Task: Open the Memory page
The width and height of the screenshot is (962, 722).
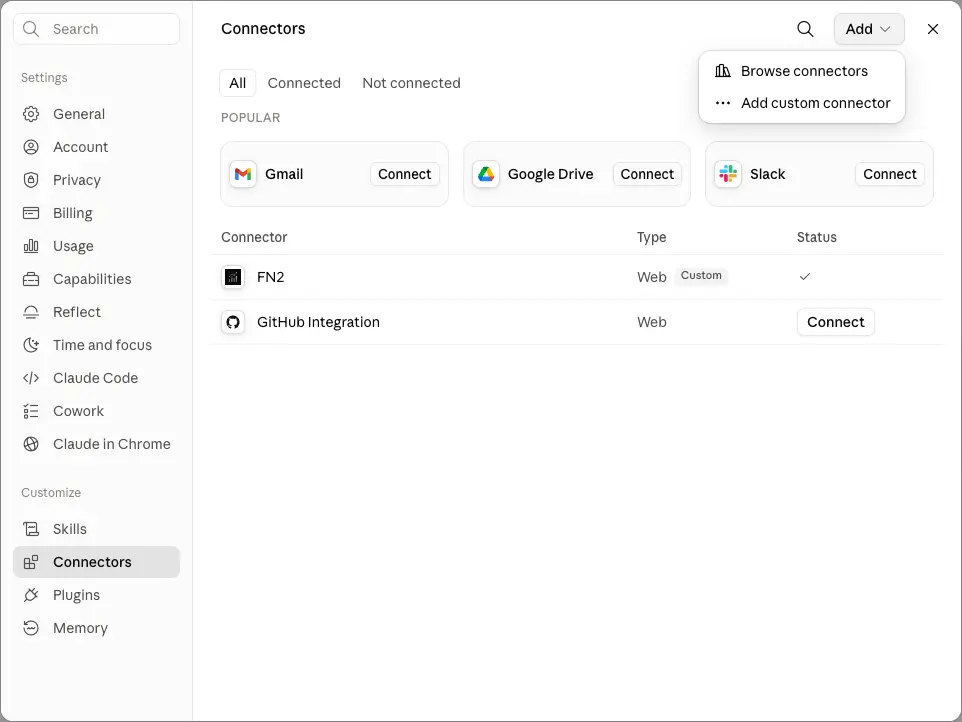Action: tap(96, 628)
